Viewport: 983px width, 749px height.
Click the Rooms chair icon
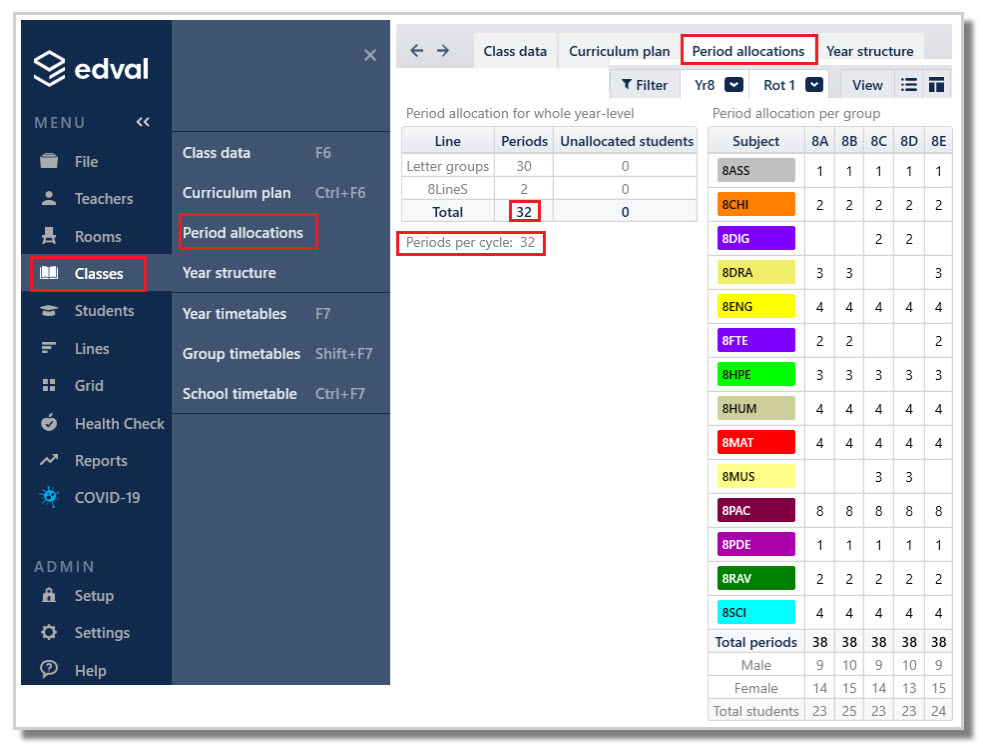49,236
